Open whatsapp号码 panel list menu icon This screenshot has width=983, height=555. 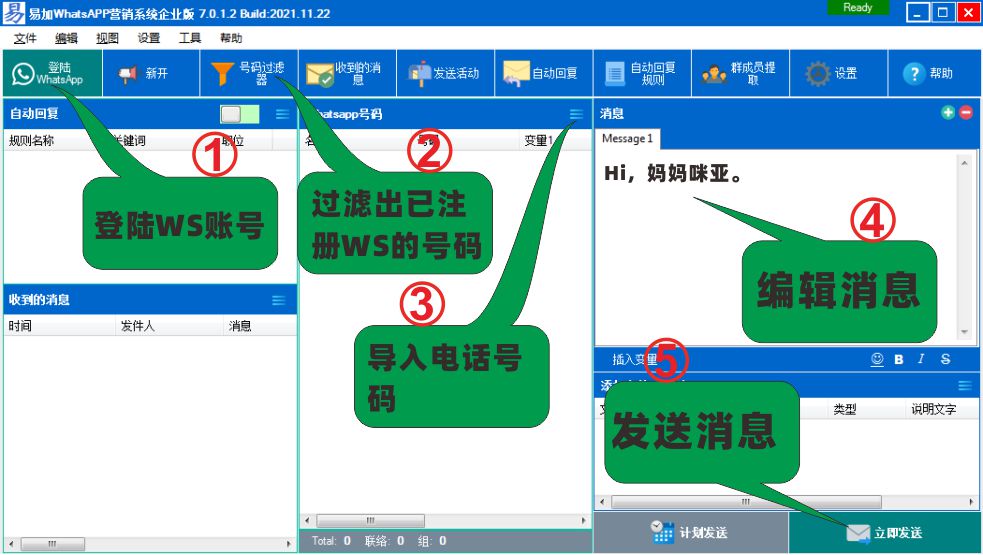(x=576, y=114)
